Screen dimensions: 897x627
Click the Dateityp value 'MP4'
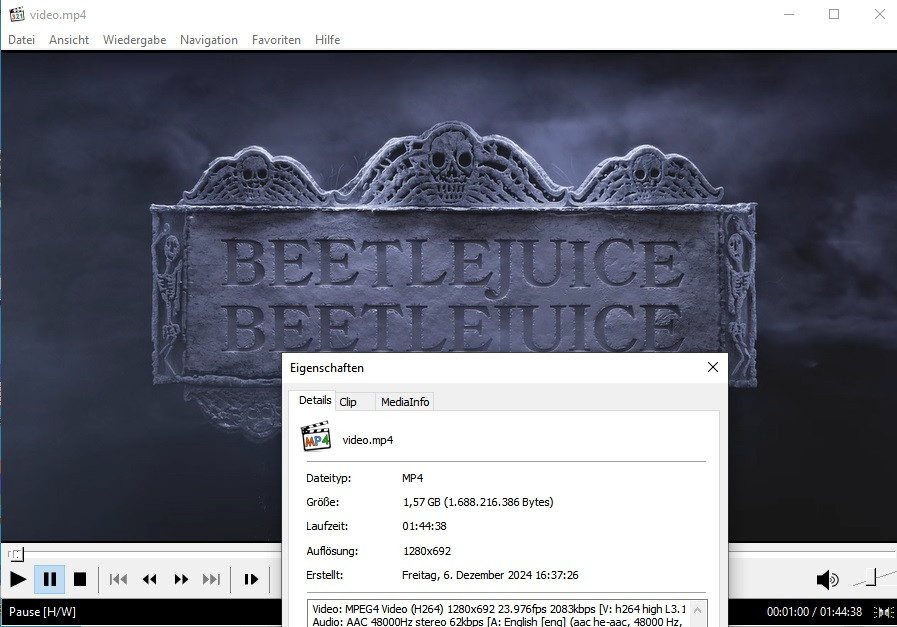(412, 478)
